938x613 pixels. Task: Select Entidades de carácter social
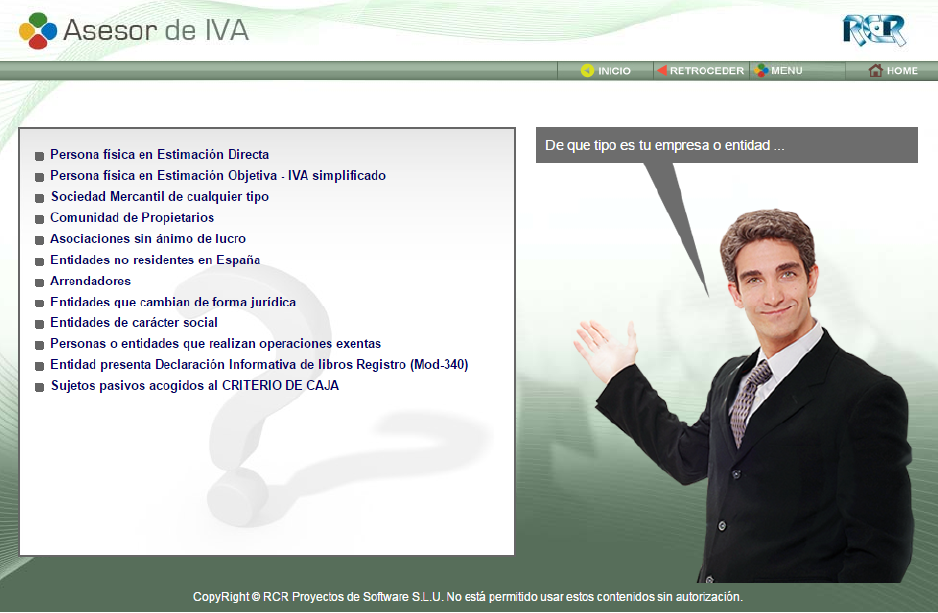(133, 322)
